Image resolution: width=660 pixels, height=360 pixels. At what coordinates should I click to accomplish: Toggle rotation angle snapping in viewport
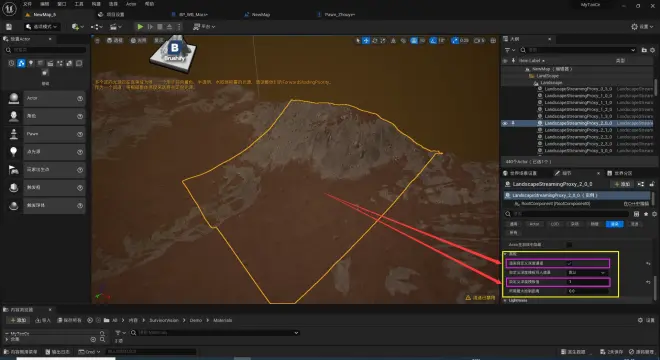click(x=433, y=40)
